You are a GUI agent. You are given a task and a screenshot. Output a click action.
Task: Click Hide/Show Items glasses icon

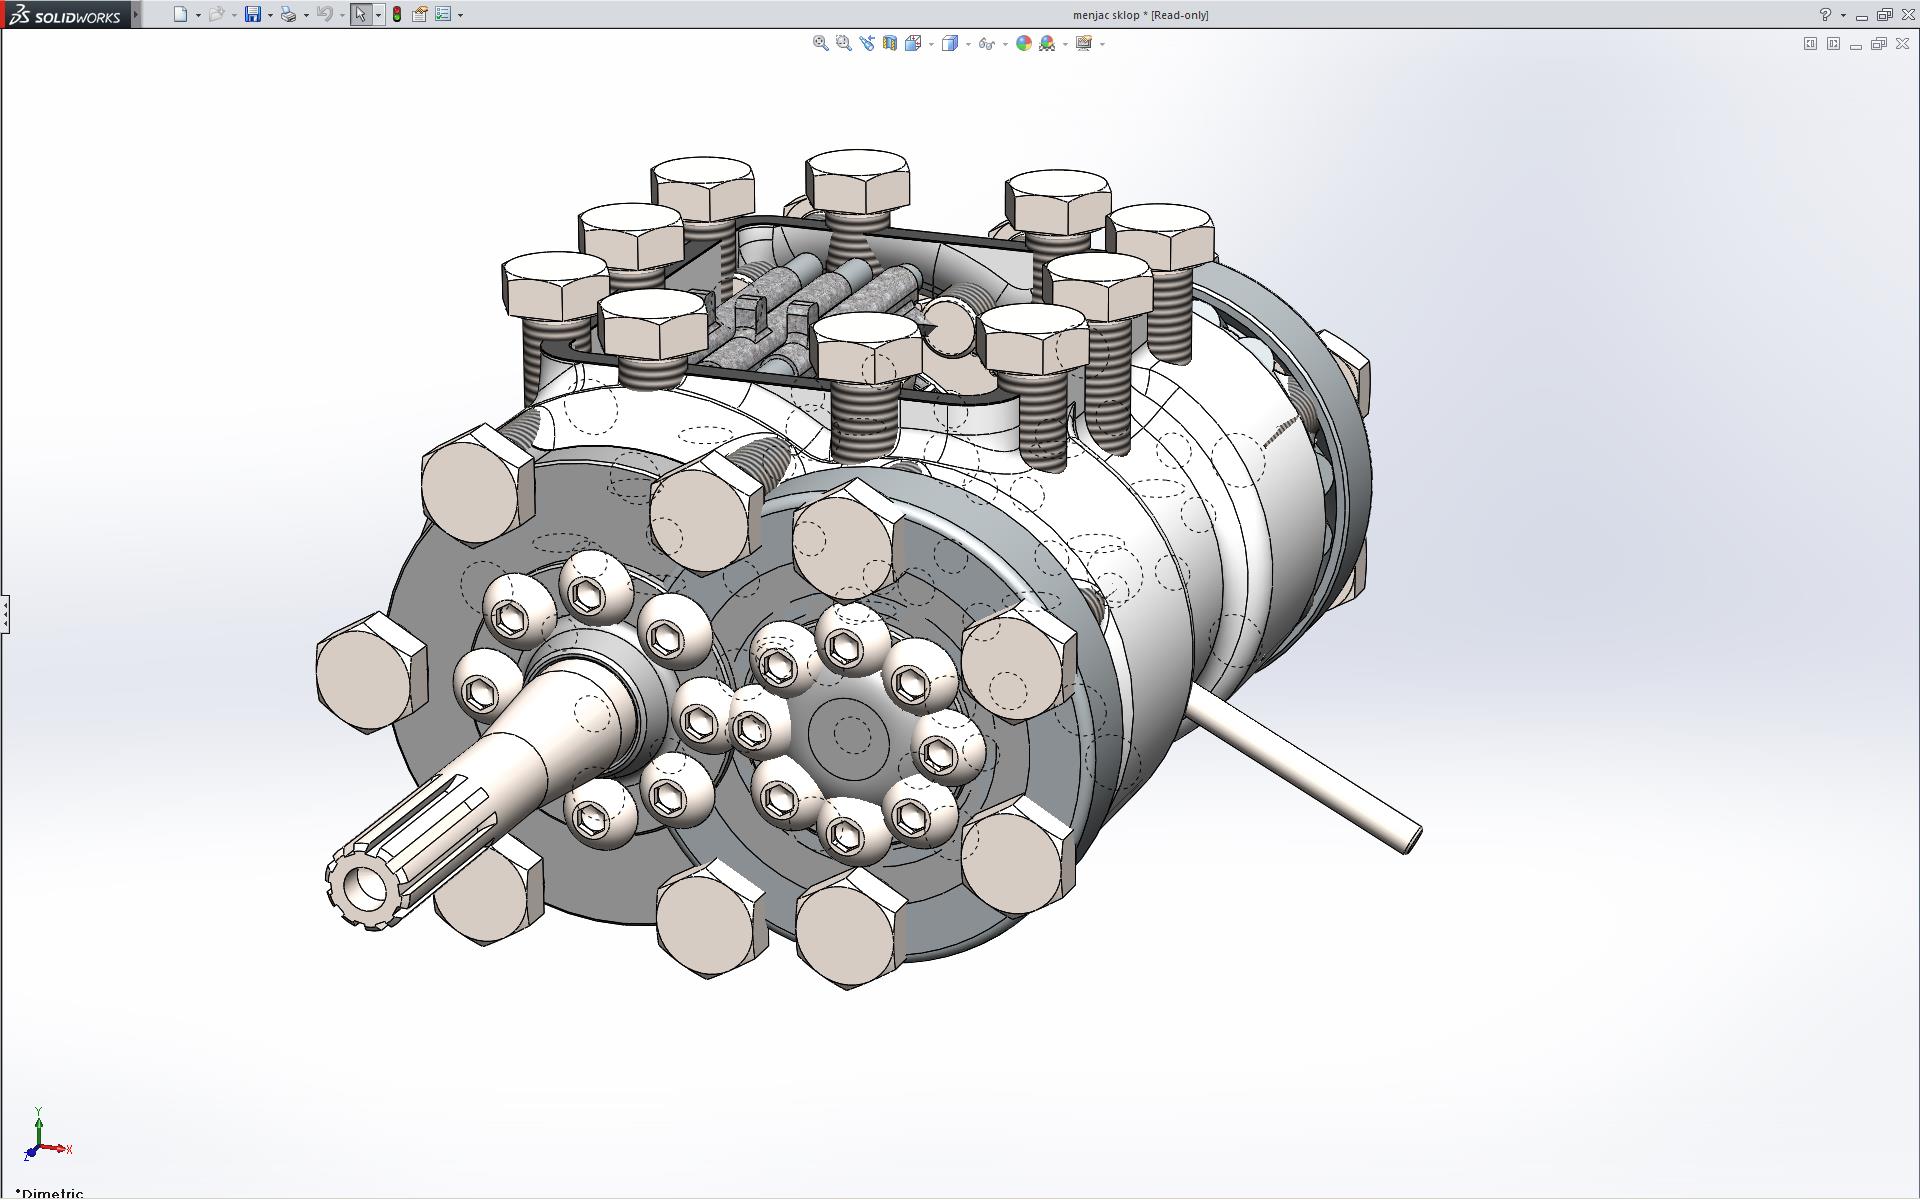pos(987,43)
